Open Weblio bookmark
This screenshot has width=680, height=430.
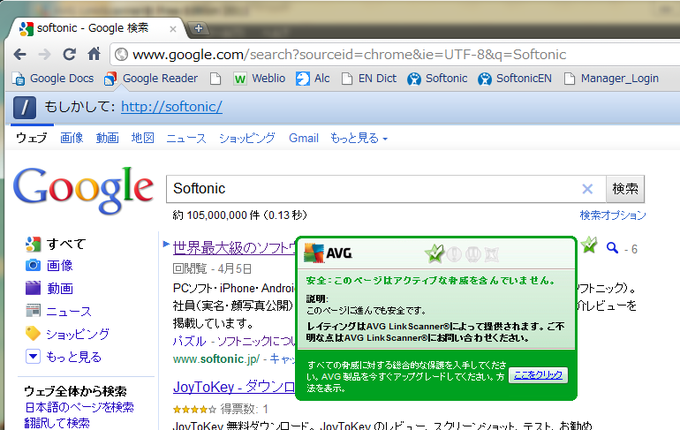click(259, 78)
